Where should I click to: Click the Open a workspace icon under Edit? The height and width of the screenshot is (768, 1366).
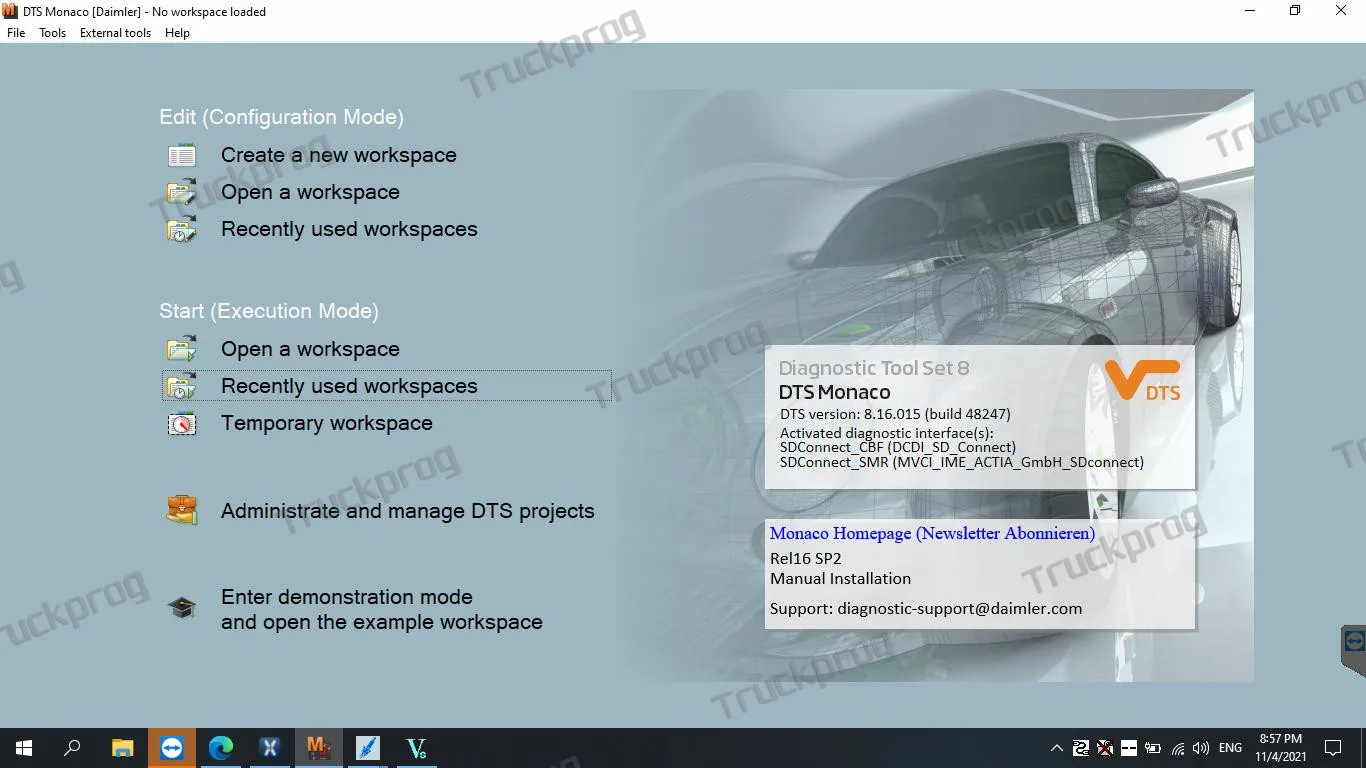(x=182, y=192)
